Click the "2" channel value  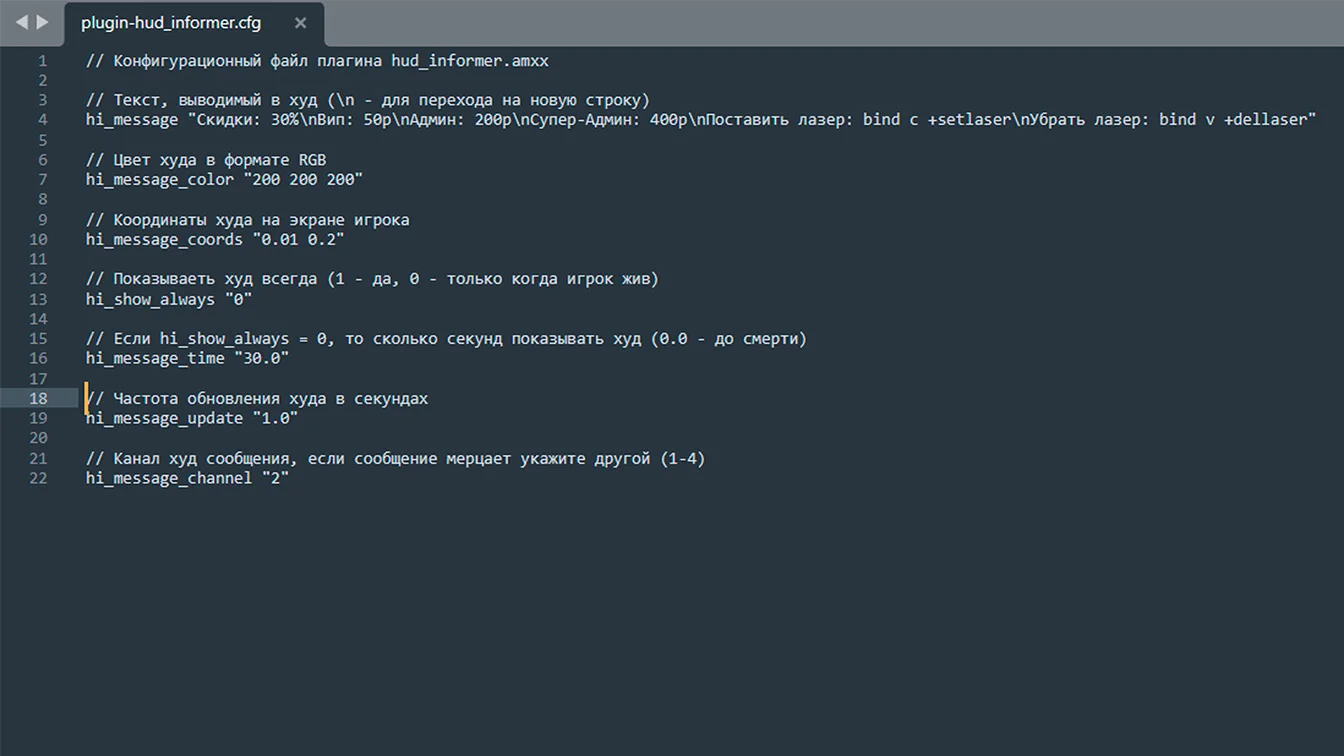tap(275, 479)
